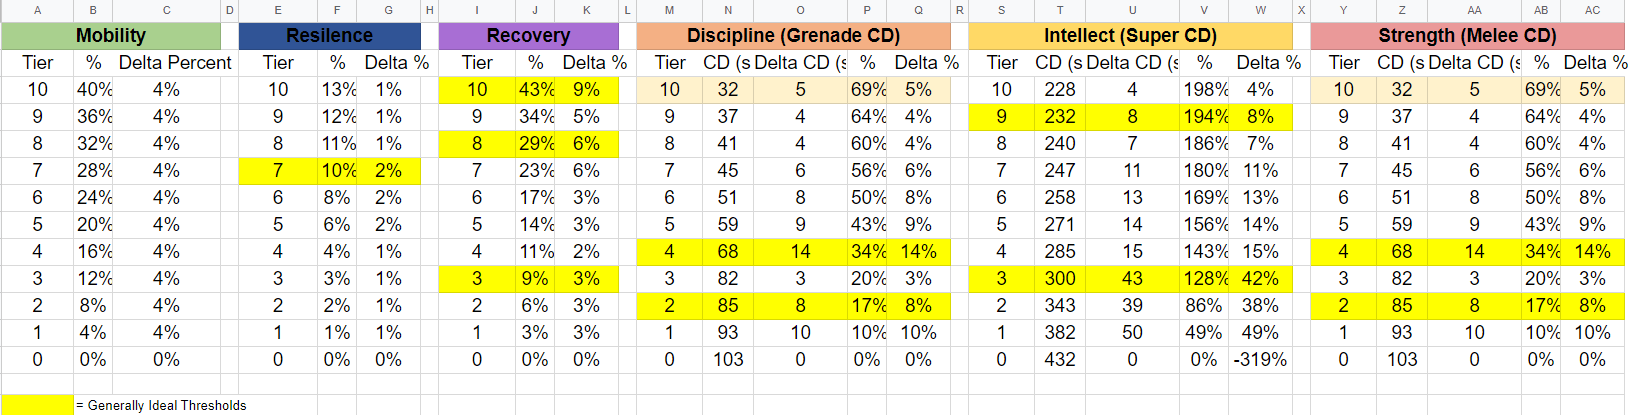This screenshot has width=1629, height=415.
Task: Click the purple Recovery header cell
Action: 528,36
